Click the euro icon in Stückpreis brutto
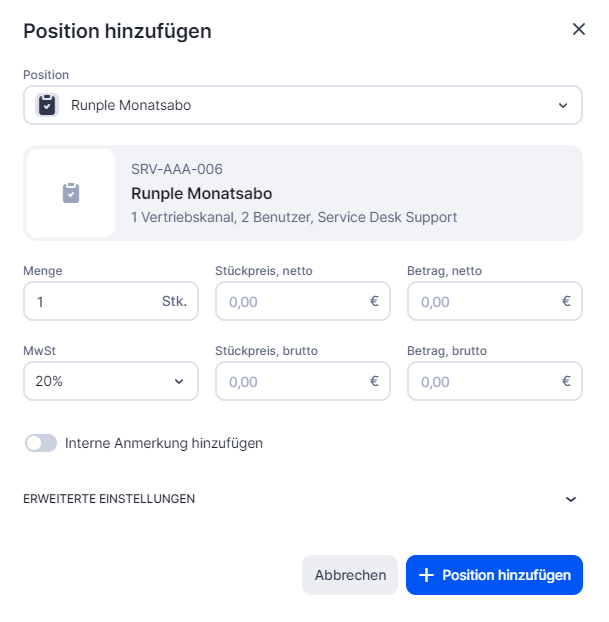 (374, 381)
